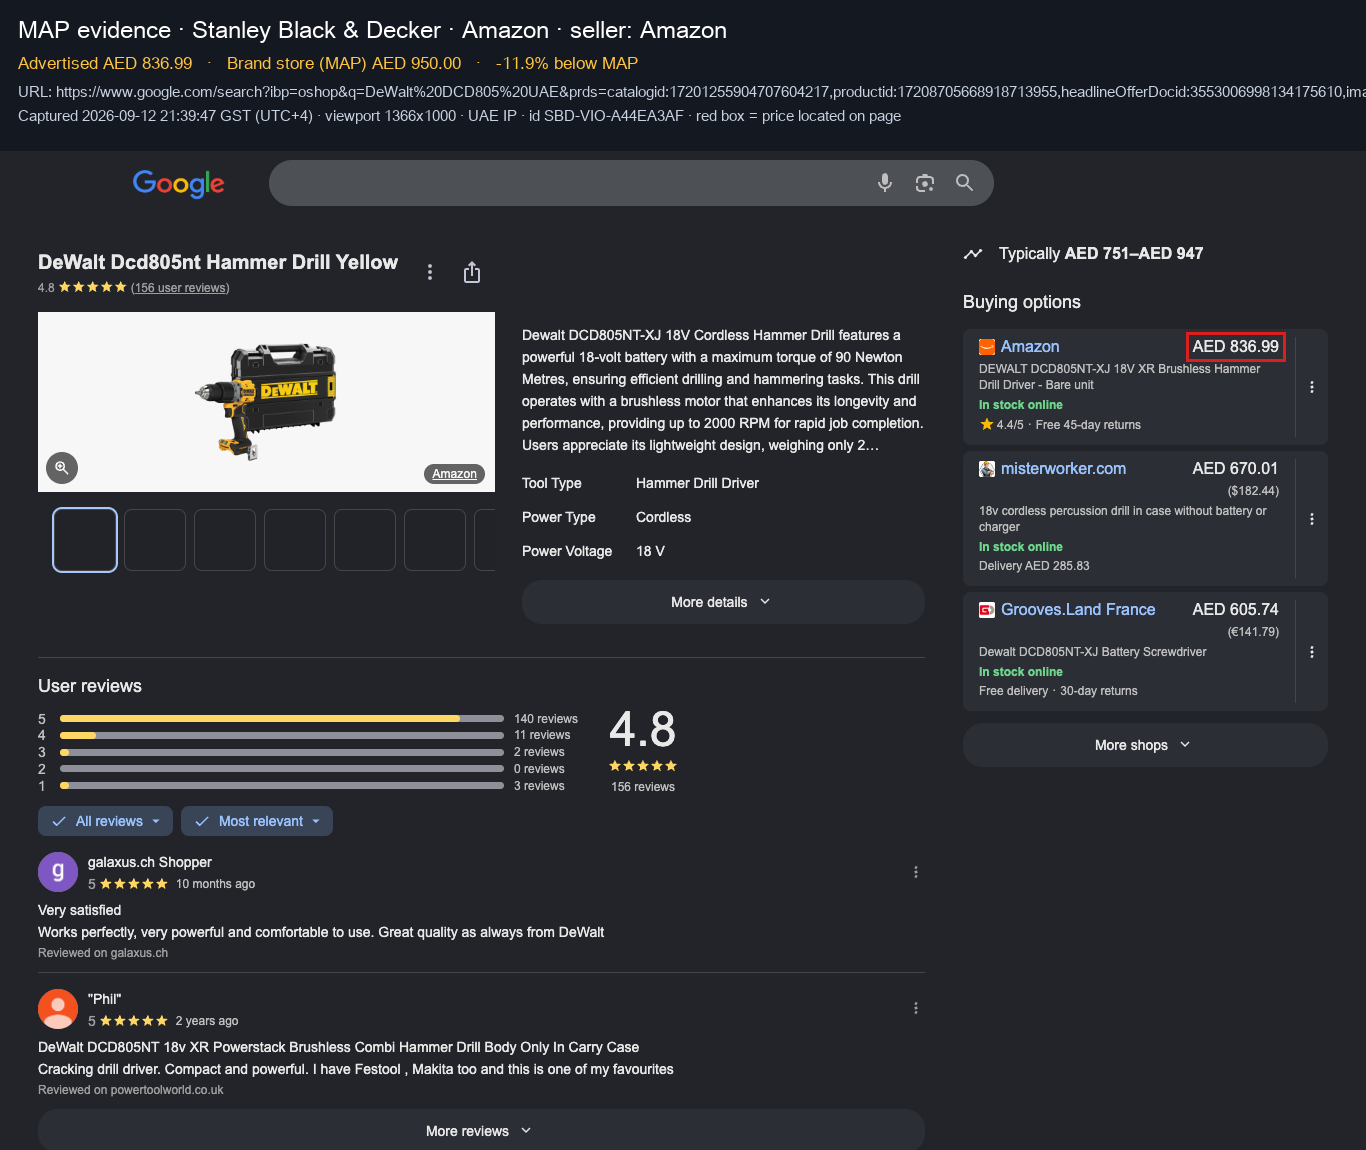Click the product title "DeWalt Dcd805nt Hammer Drill Yellow"
This screenshot has height=1150, width=1366.
tap(218, 262)
